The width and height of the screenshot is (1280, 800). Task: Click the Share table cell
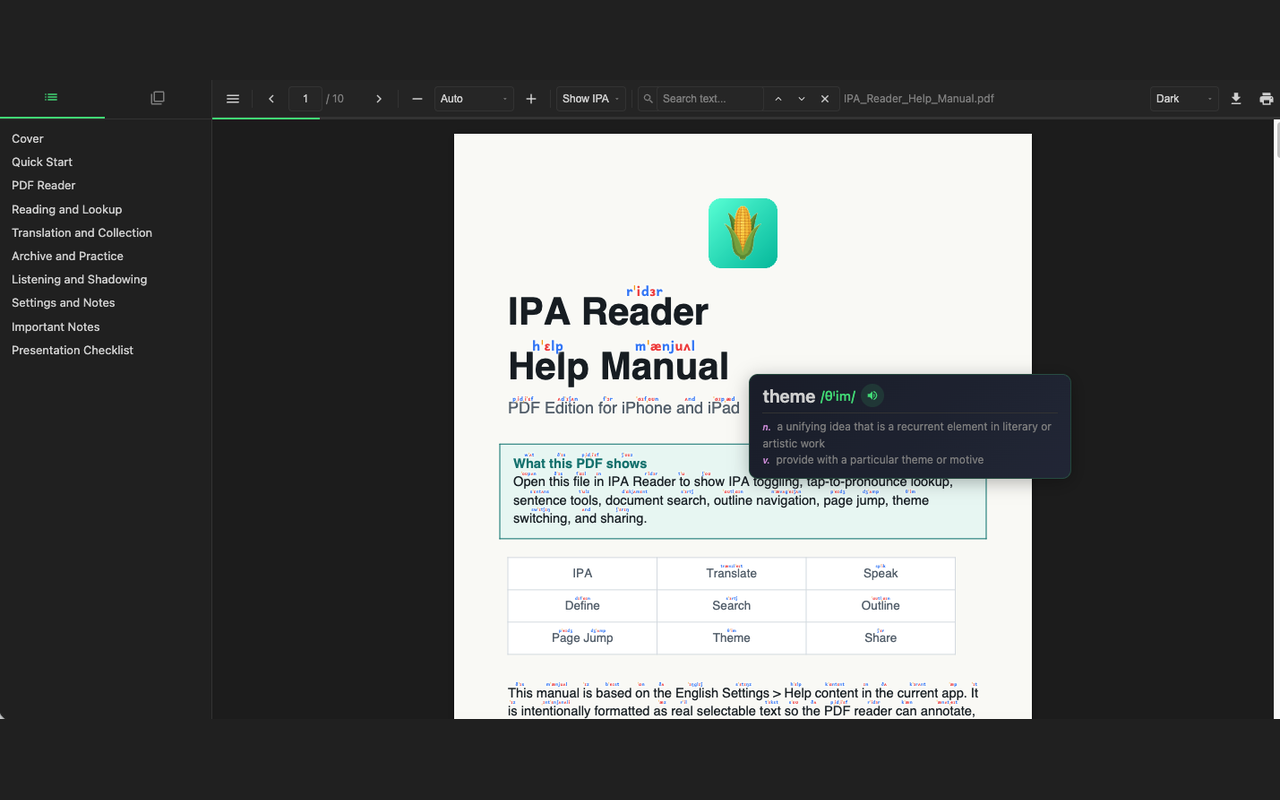880,638
